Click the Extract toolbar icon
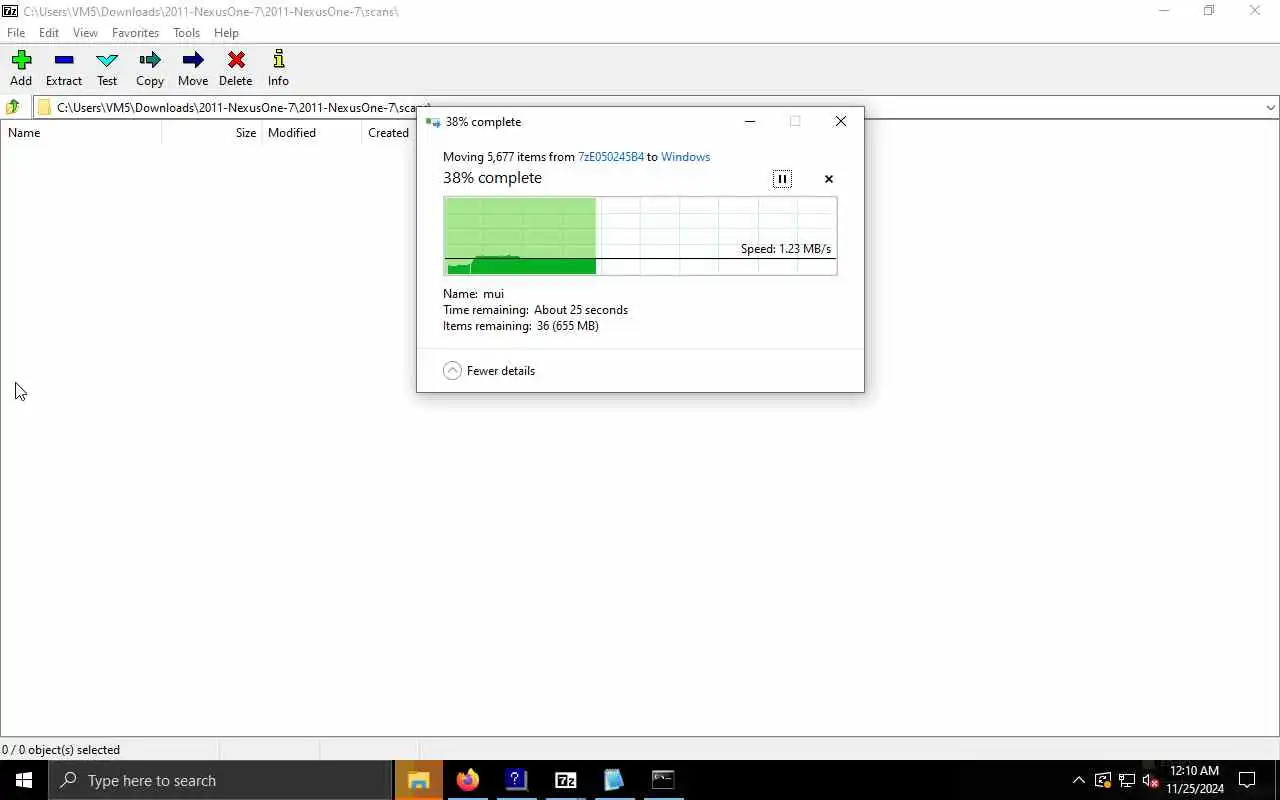The width and height of the screenshot is (1280, 800). (64, 68)
